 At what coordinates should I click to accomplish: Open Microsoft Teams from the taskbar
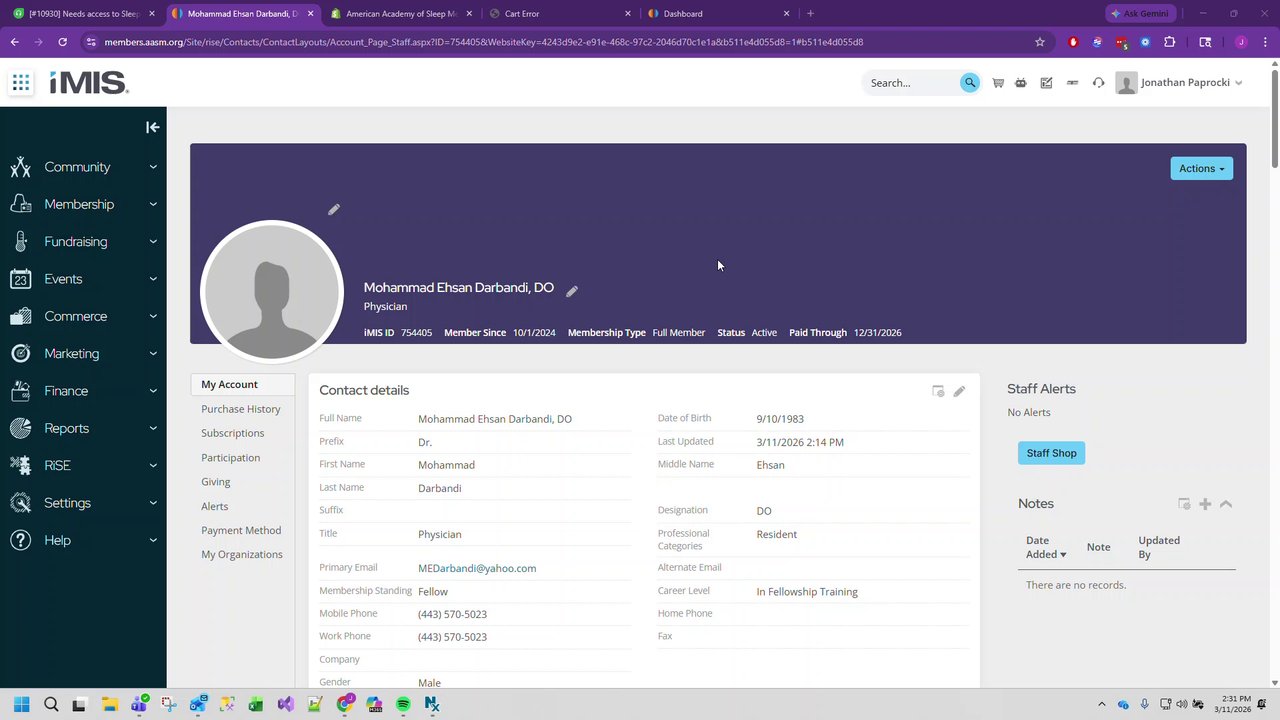(x=139, y=704)
